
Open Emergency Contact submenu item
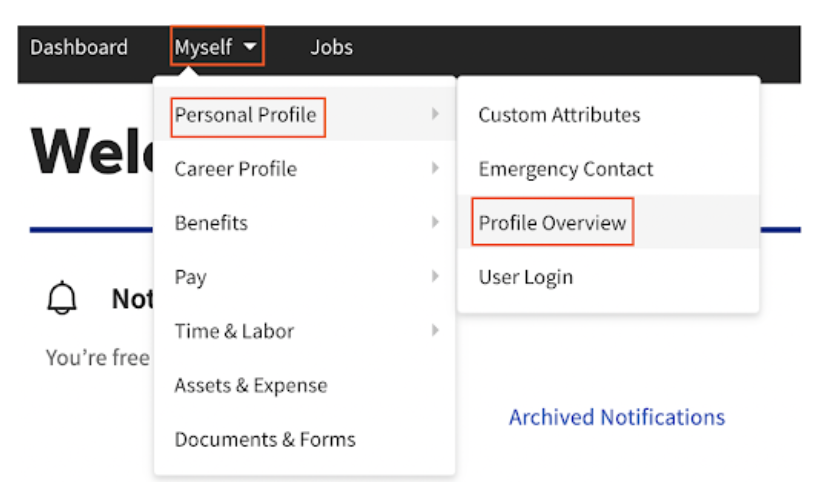click(566, 169)
